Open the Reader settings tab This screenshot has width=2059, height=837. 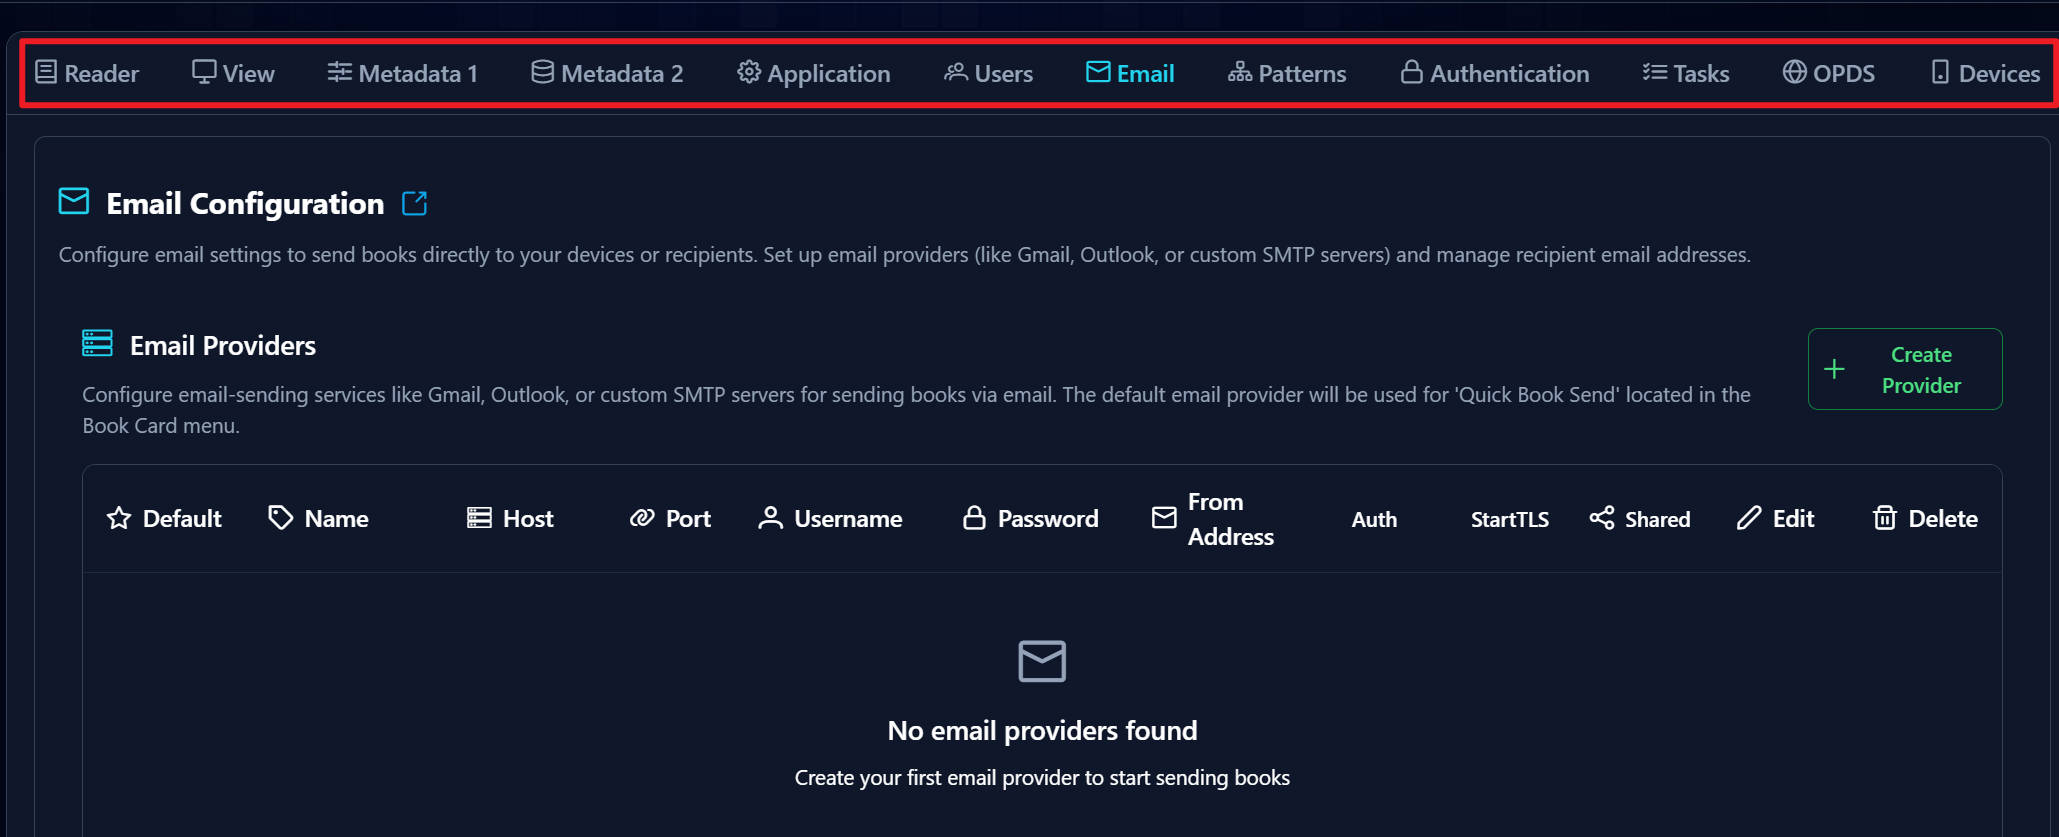click(87, 73)
